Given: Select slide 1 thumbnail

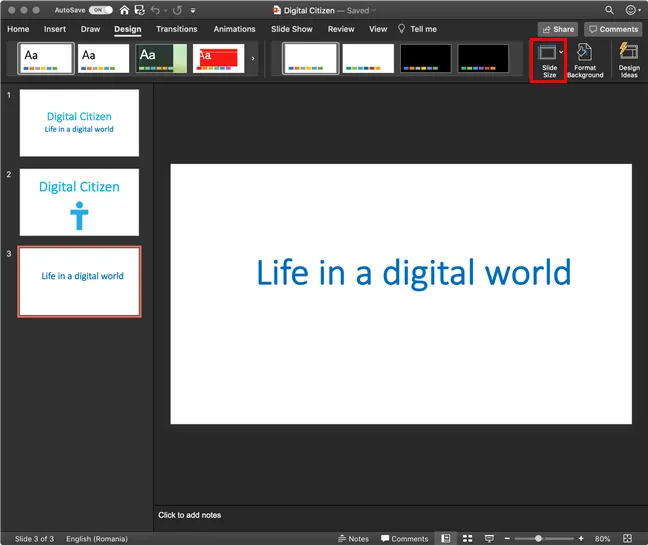Looking at the screenshot, I should tap(79, 123).
